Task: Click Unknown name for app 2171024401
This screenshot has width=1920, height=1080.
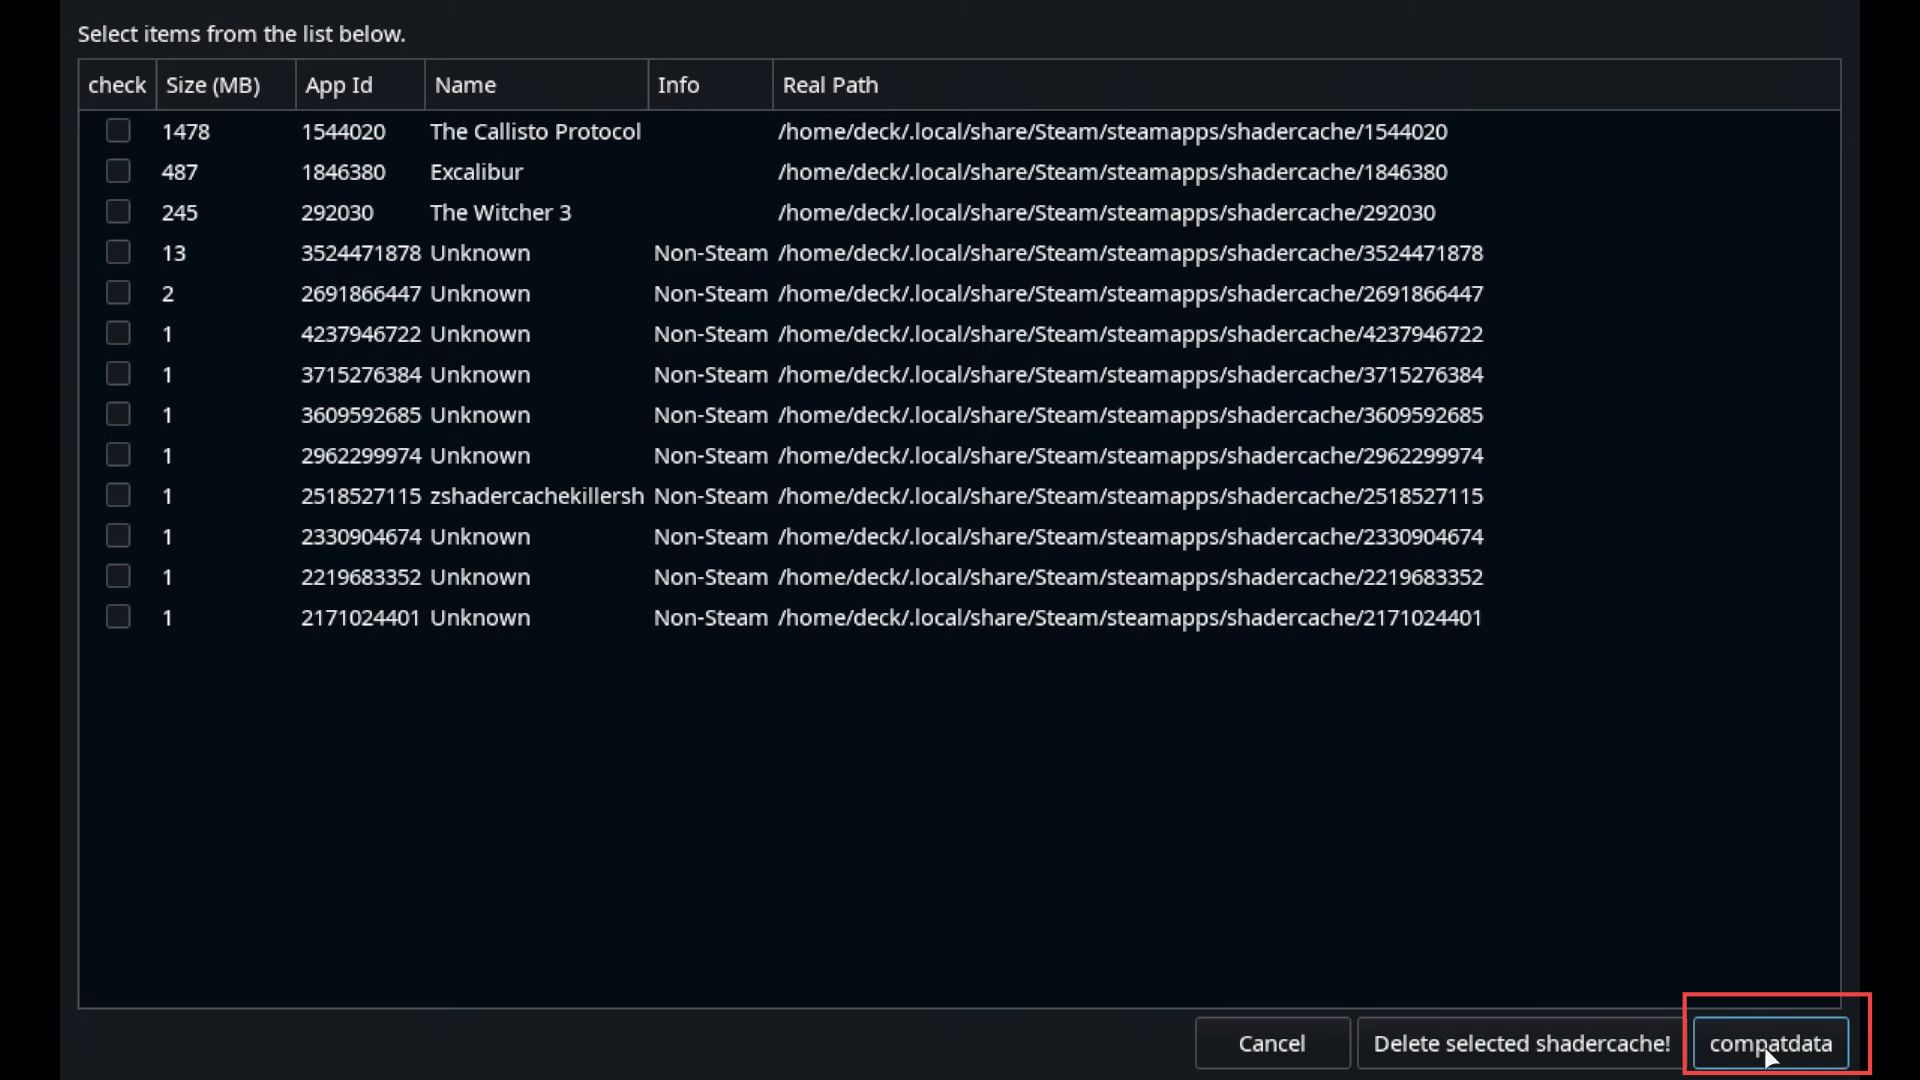Action: tap(480, 617)
